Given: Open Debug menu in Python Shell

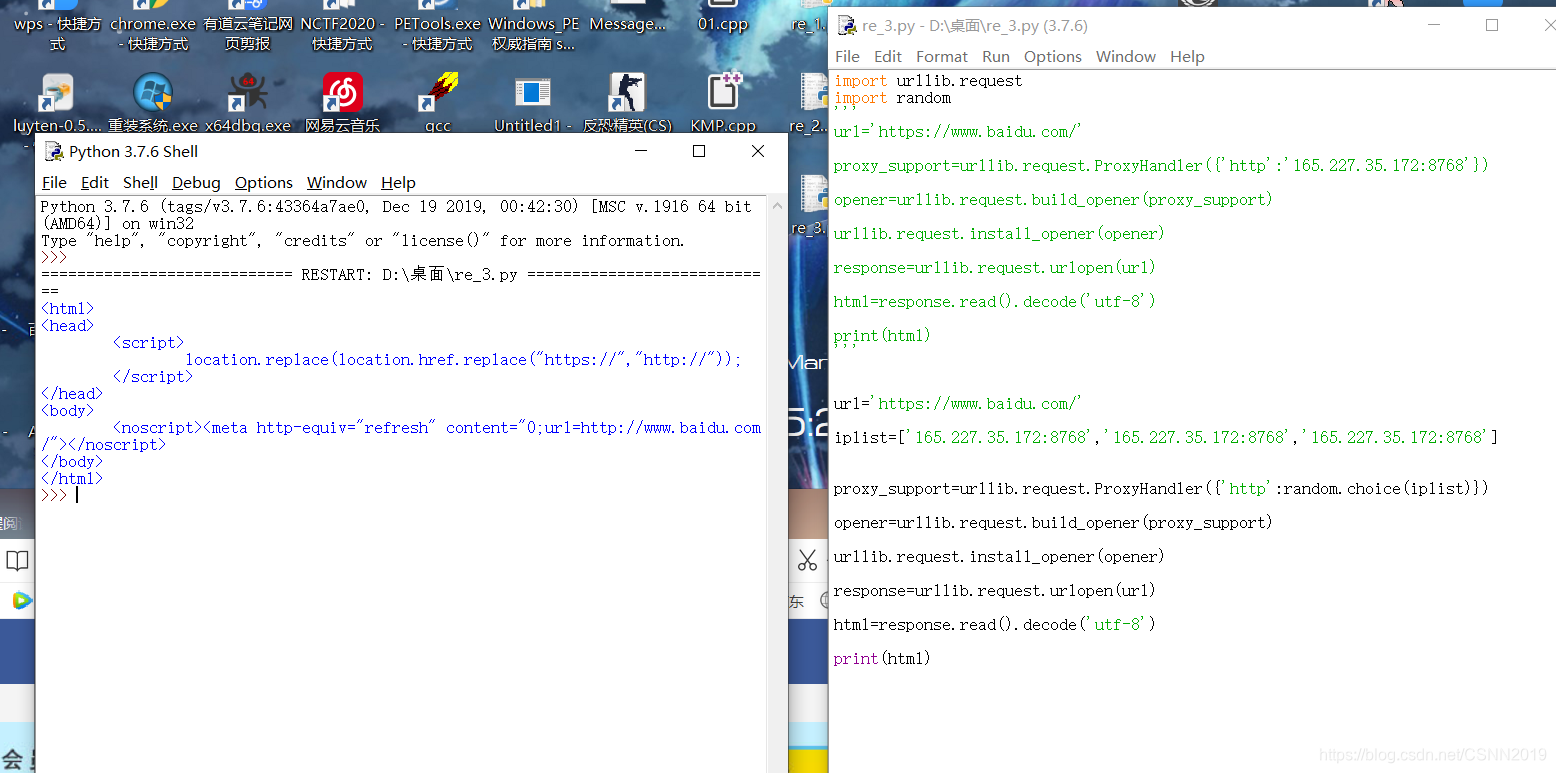Looking at the screenshot, I should (196, 182).
